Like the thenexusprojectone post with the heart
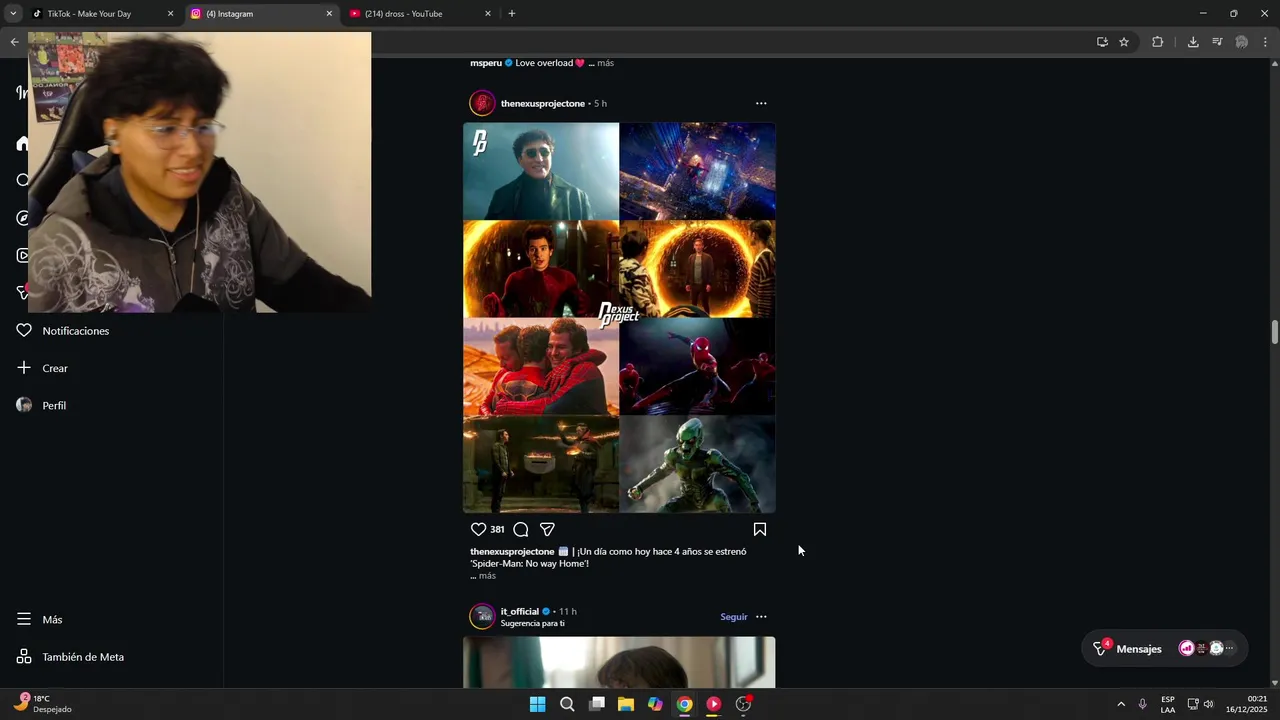 [x=478, y=529]
